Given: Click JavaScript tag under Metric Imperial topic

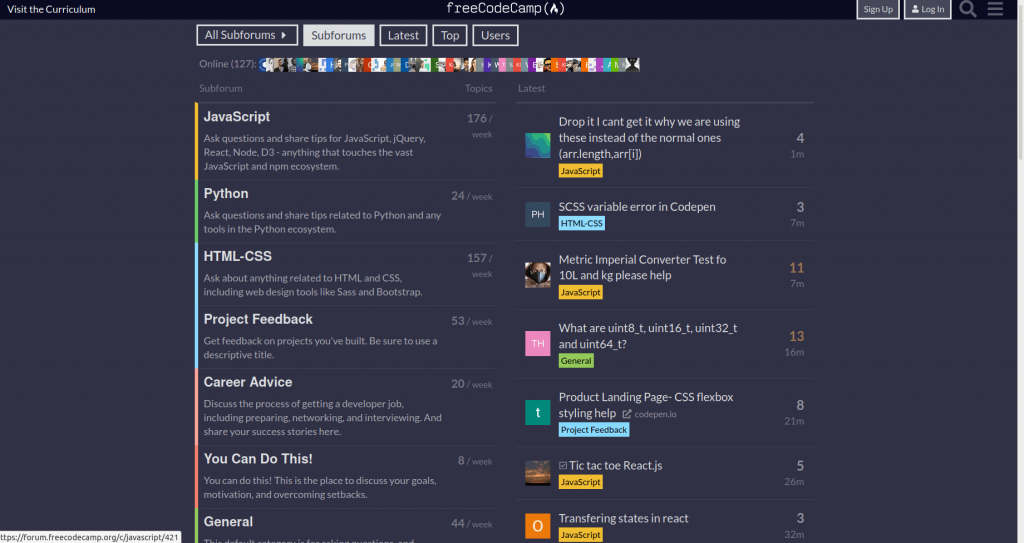Looking at the screenshot, I should [x=581, y=293].
